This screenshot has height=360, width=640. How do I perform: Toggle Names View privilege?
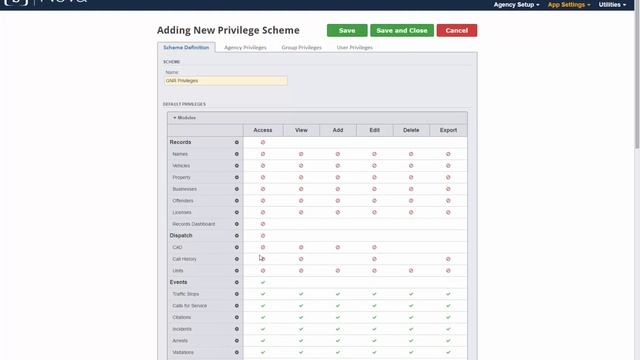(301, 154)
